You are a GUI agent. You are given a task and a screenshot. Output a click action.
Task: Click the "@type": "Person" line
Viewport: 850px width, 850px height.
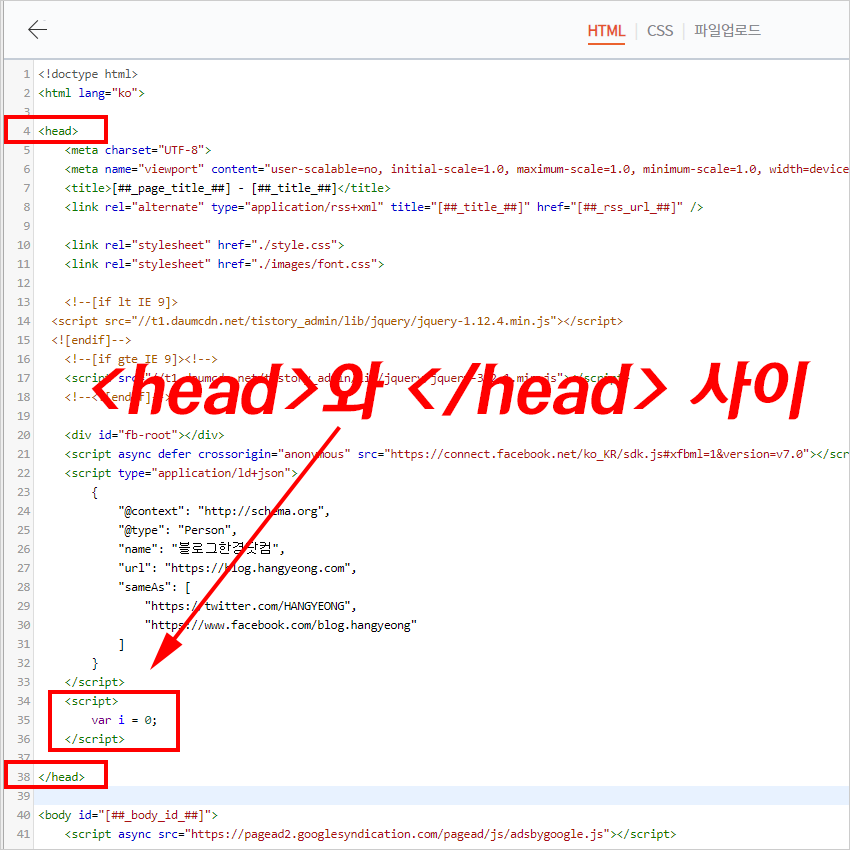[x=177, y=530]
